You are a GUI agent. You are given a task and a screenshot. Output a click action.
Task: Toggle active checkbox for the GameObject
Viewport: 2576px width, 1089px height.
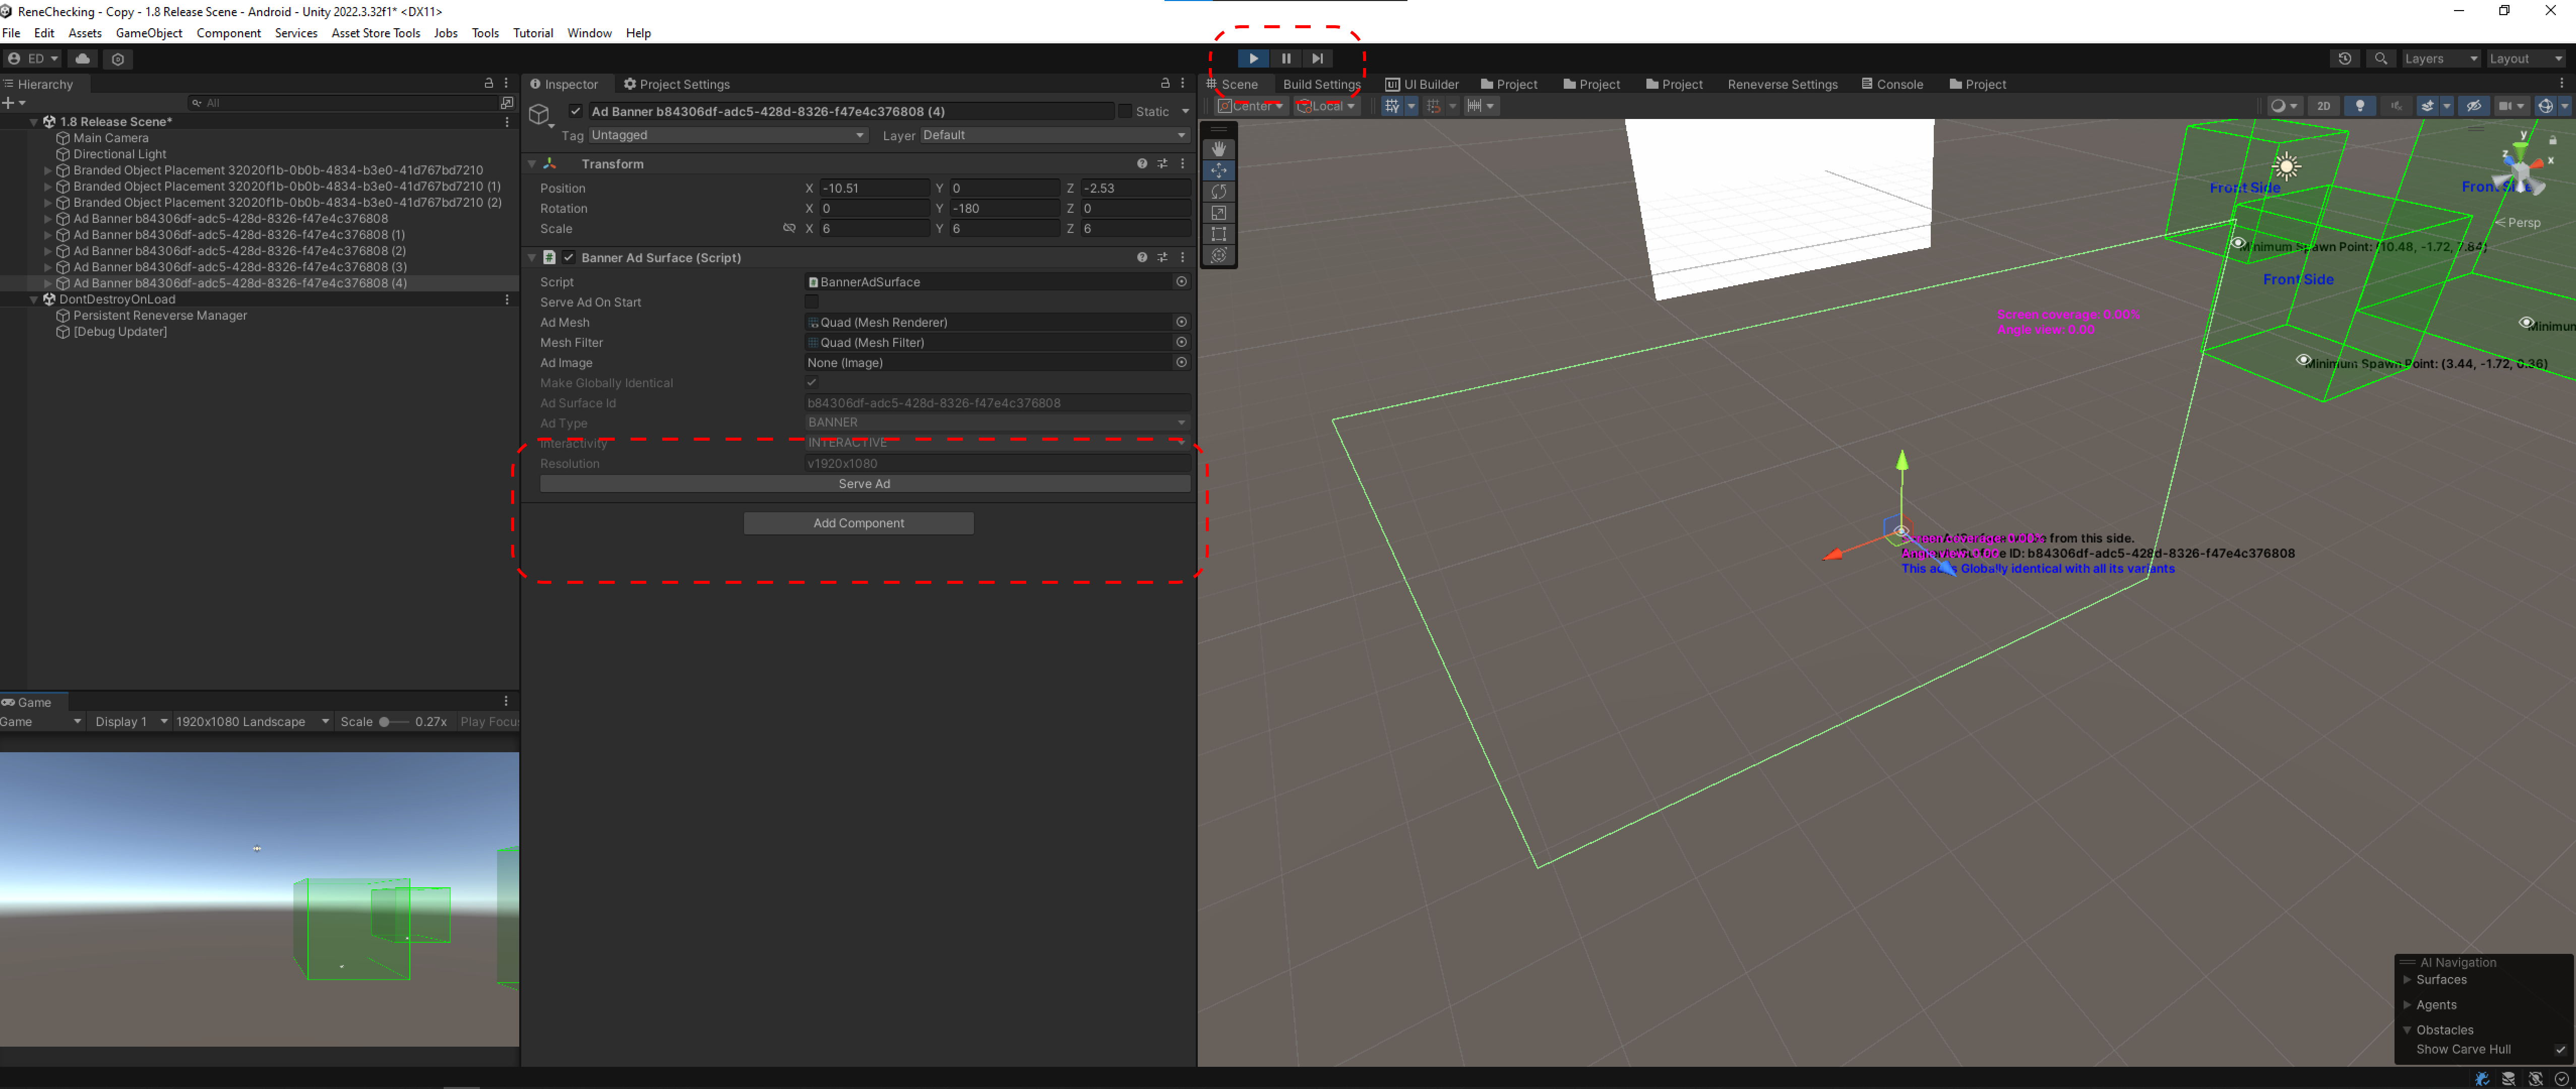(576, 111)
